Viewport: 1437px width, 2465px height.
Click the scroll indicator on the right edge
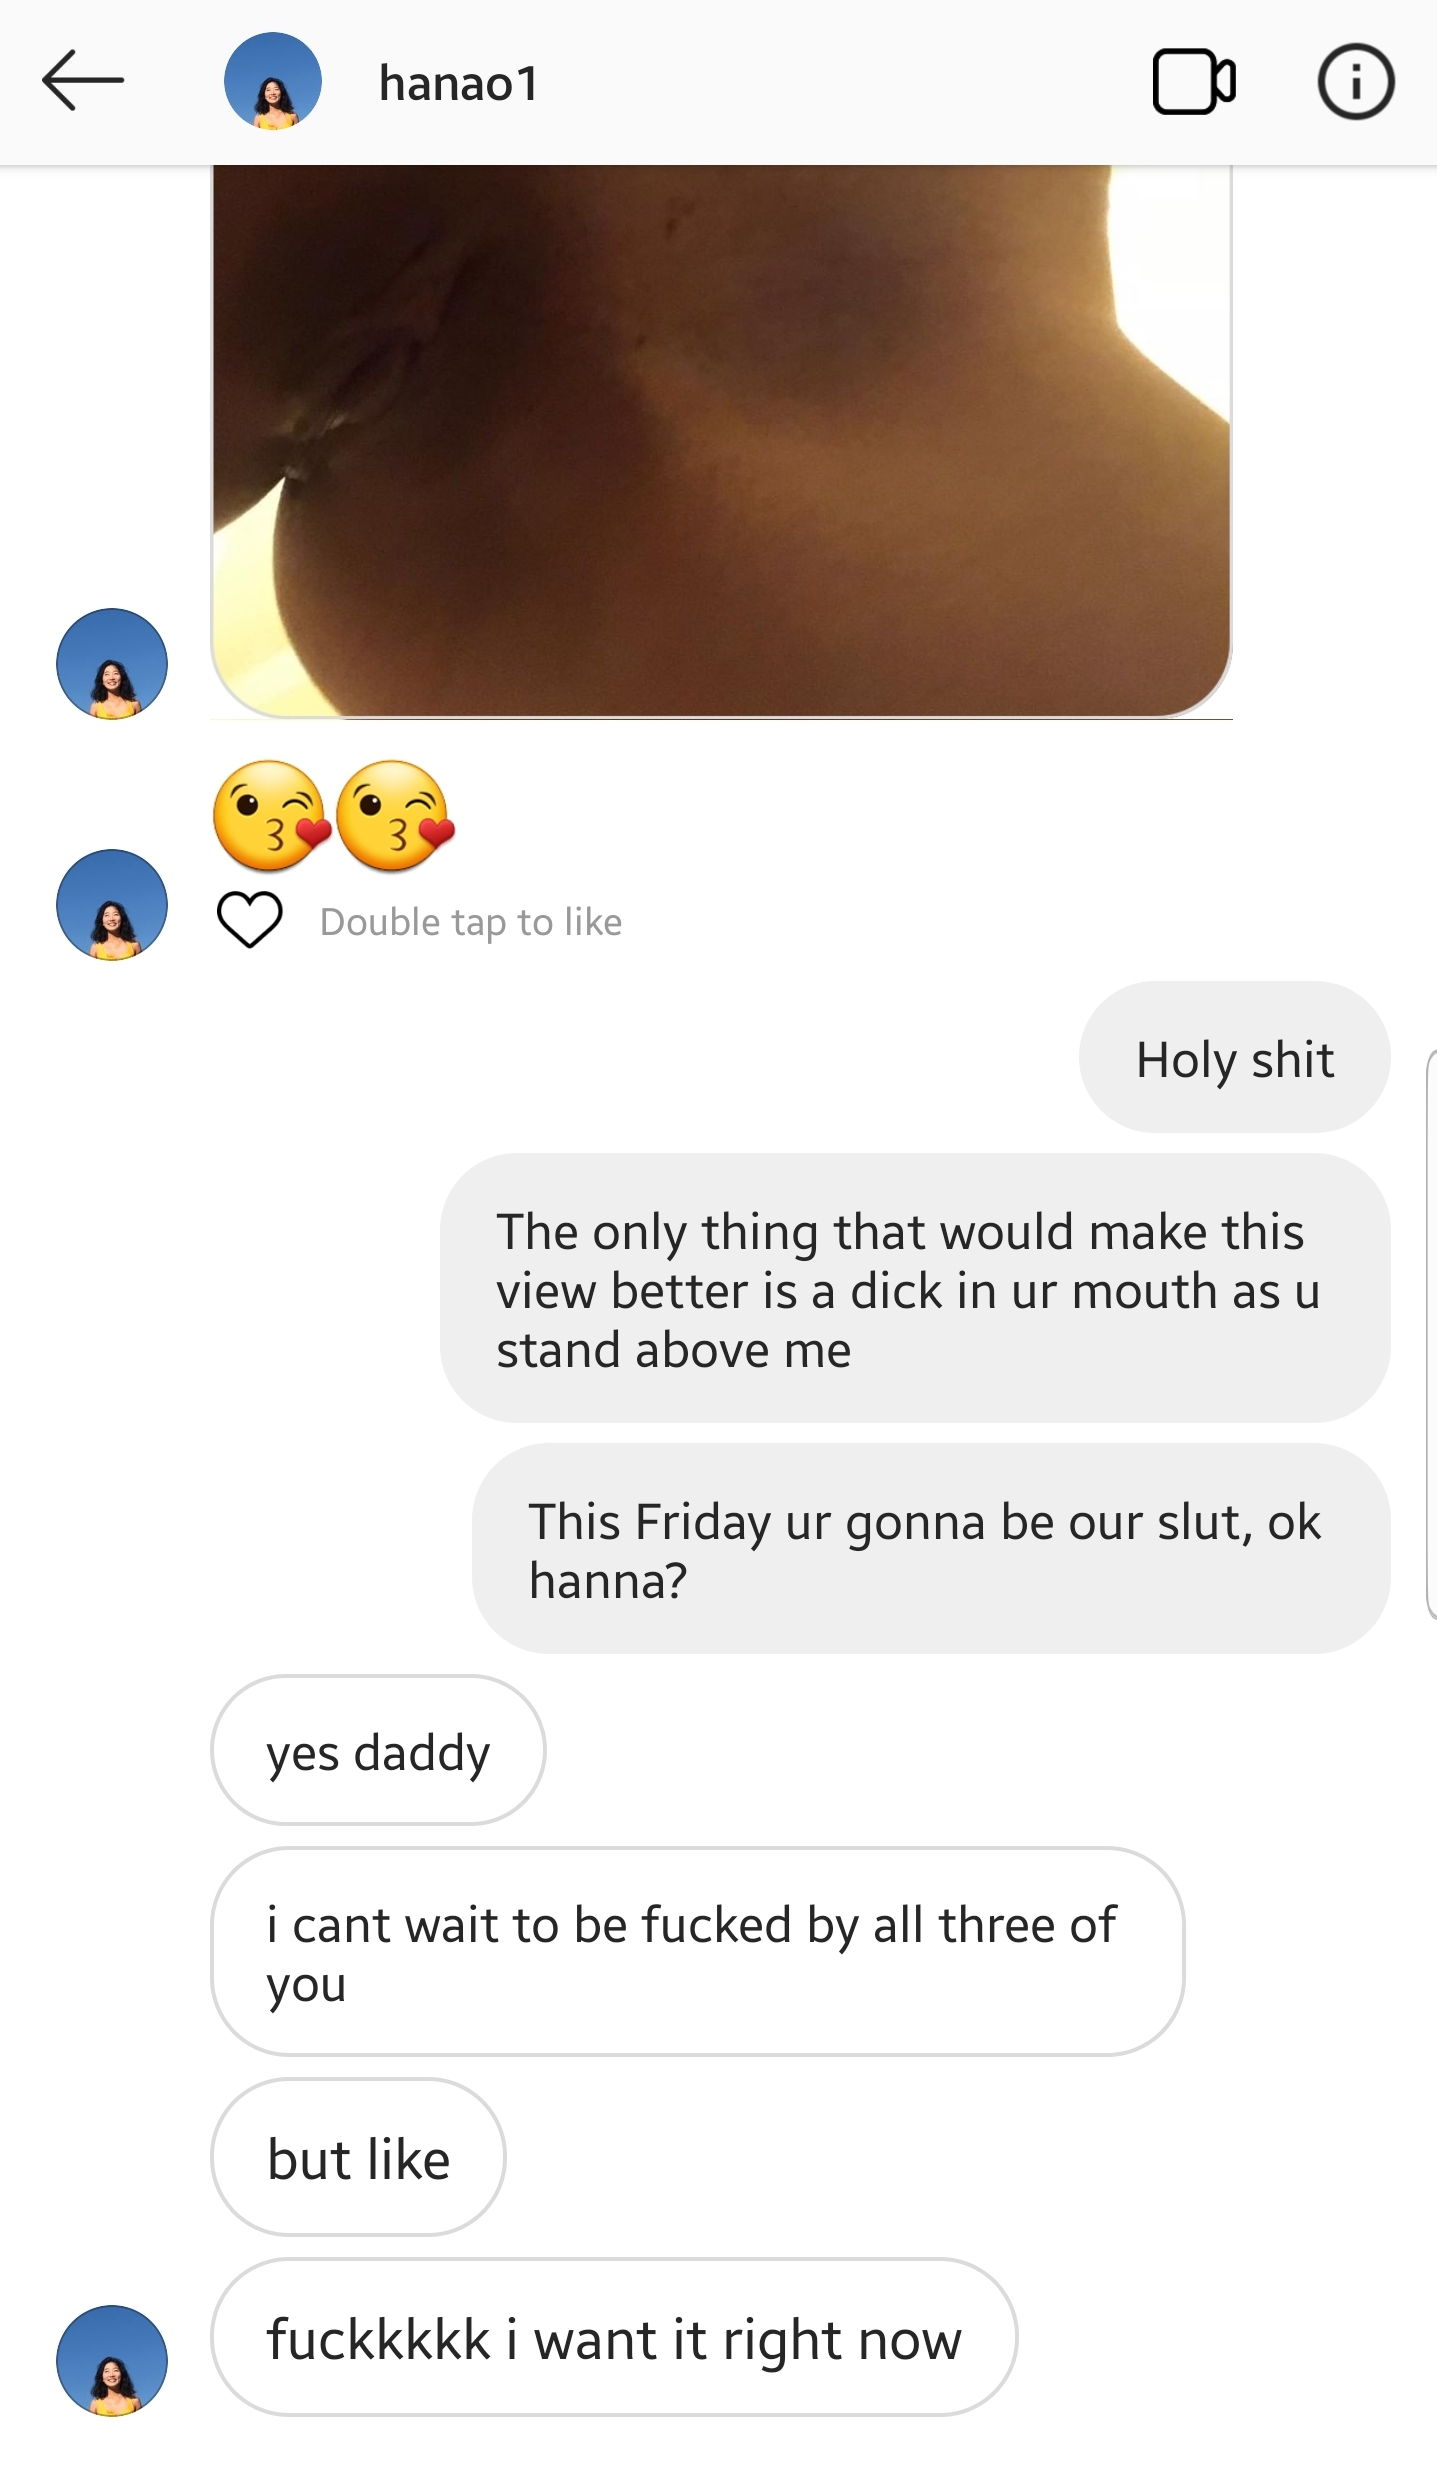point(1431,1334)
